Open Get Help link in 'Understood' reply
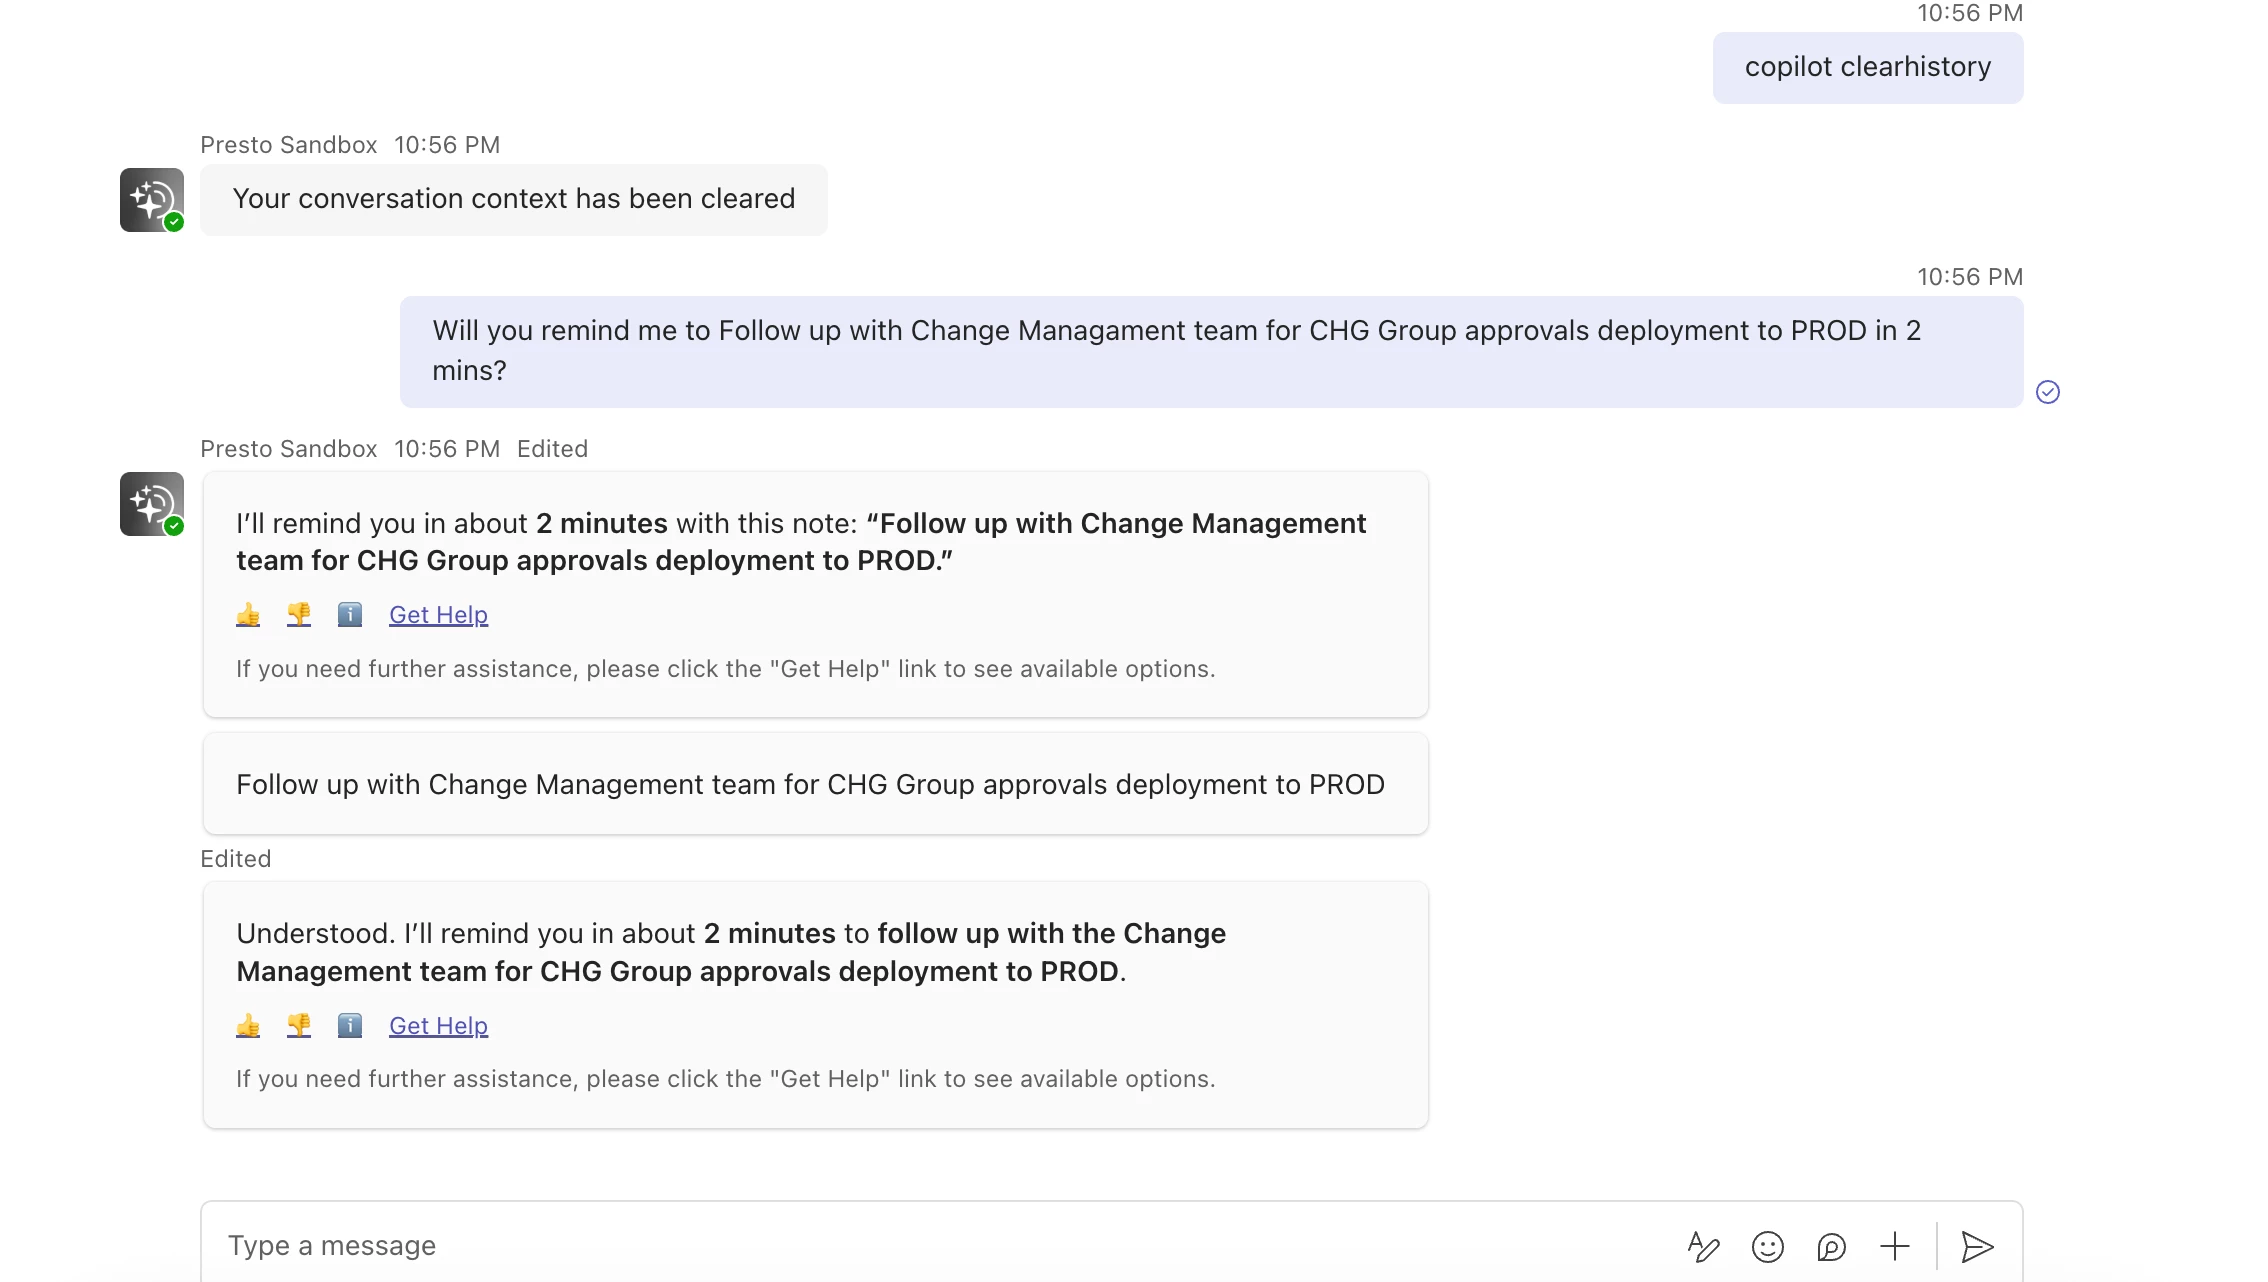The width and height of the screenshot is (2268, 1282). click(438, 1026)
